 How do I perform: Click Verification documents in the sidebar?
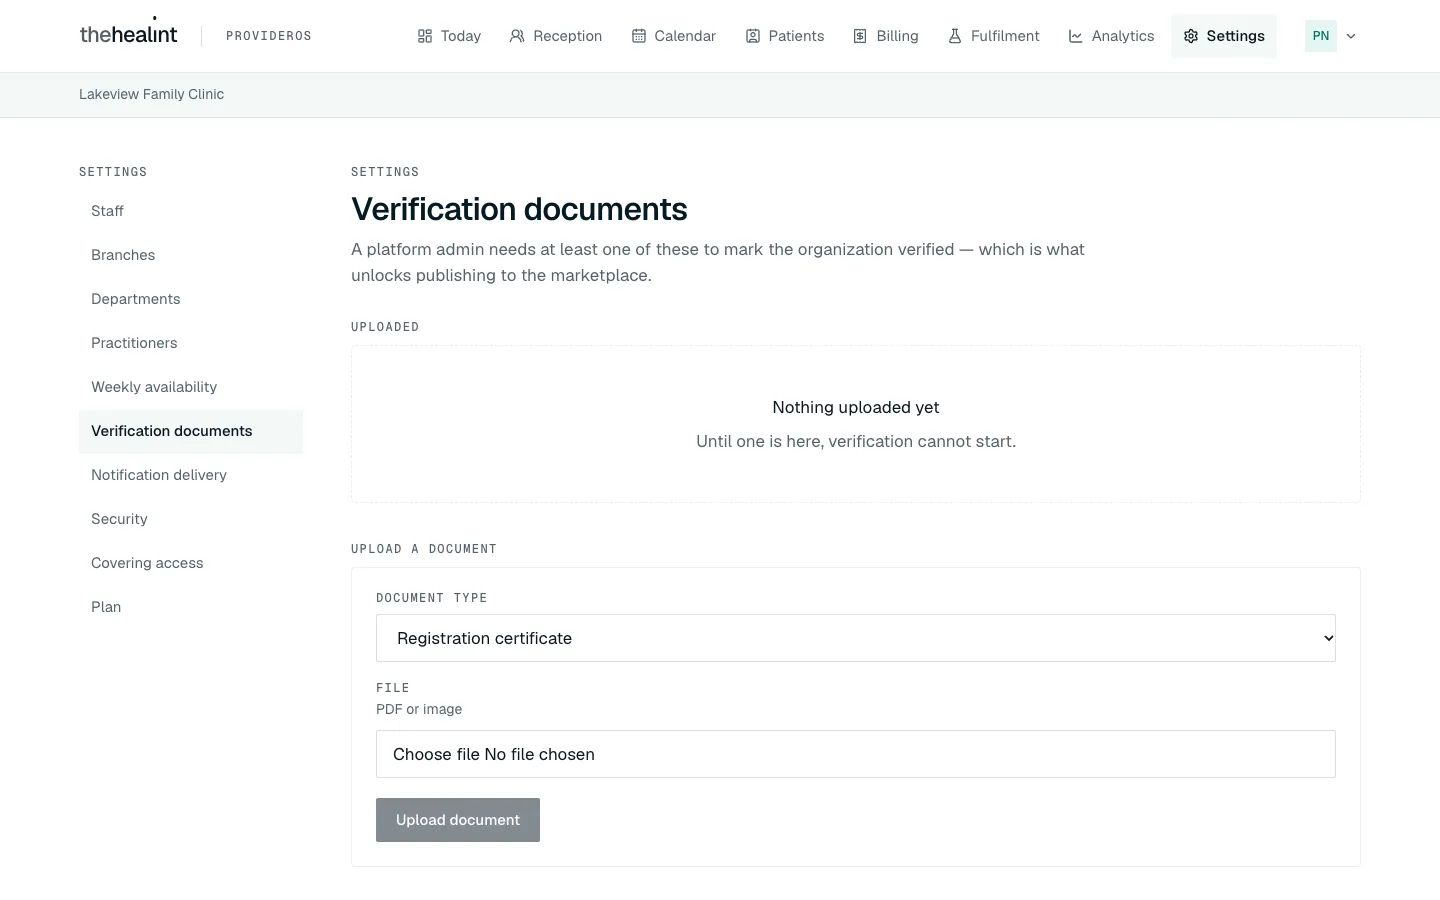[191, 431]
